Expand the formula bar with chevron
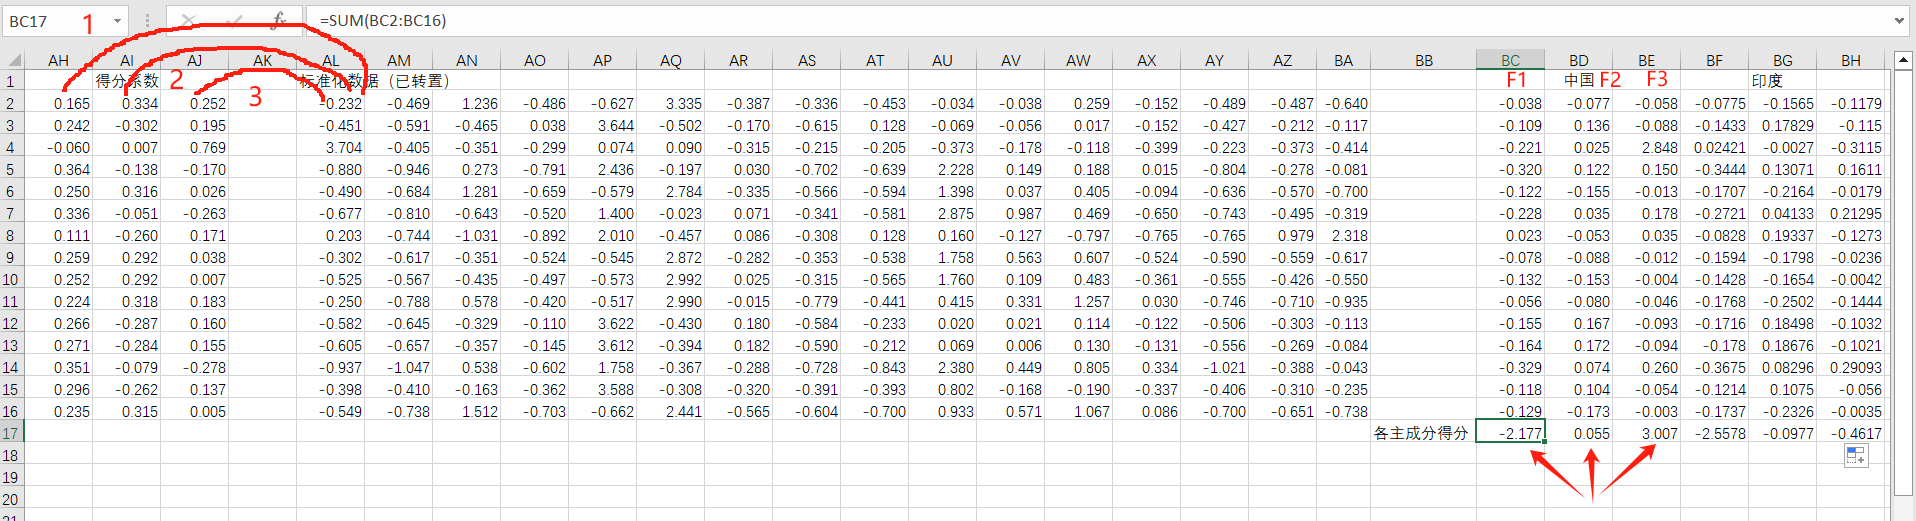 pos(1899,20)
